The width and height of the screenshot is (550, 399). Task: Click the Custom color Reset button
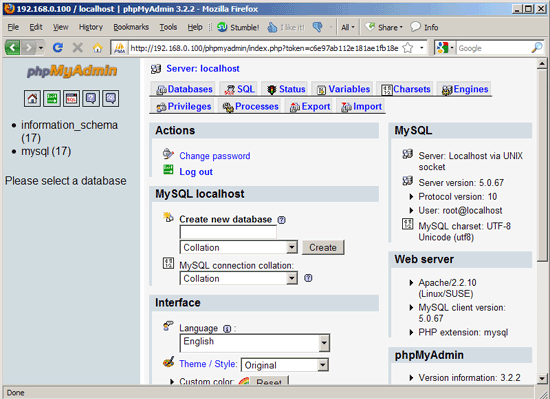(269, 381)
